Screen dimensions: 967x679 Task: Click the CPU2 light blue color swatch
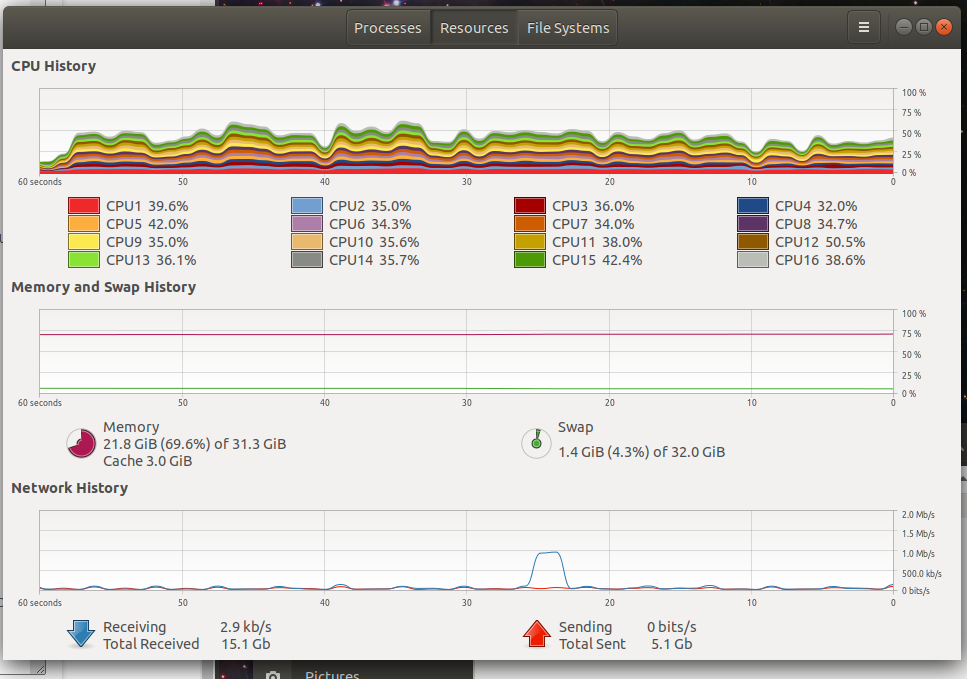pyautogui.click(x=307, y=206)
